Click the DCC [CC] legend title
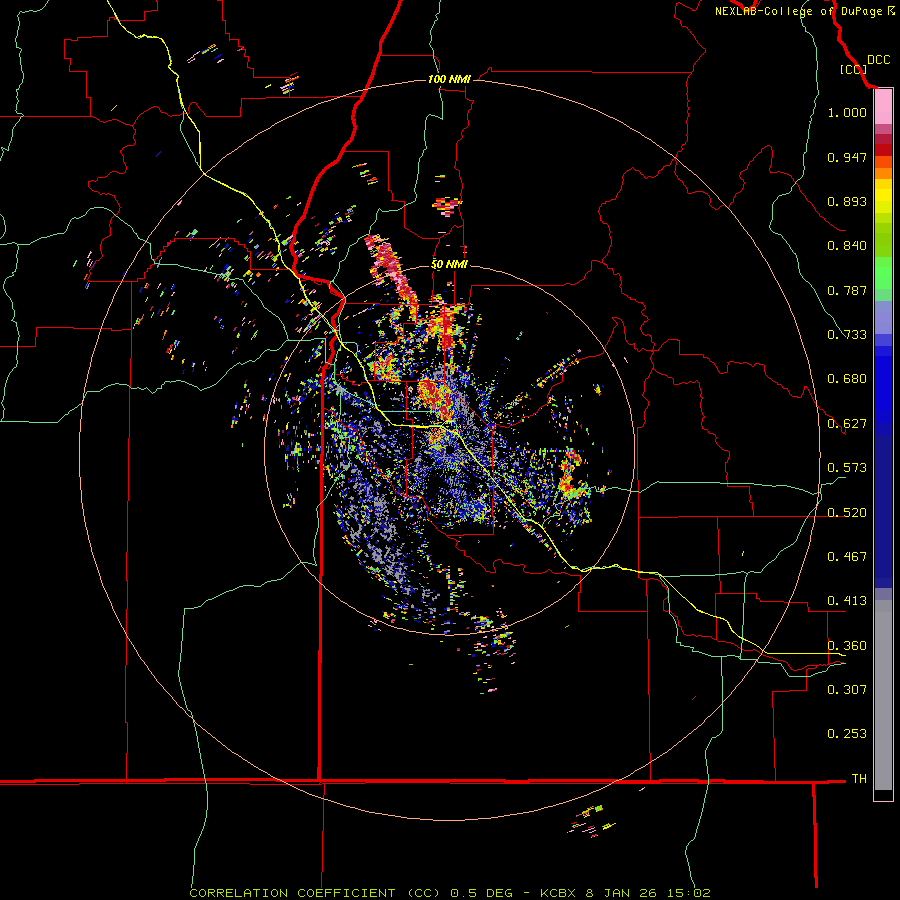900x900 pixels. tap(864, 64)
